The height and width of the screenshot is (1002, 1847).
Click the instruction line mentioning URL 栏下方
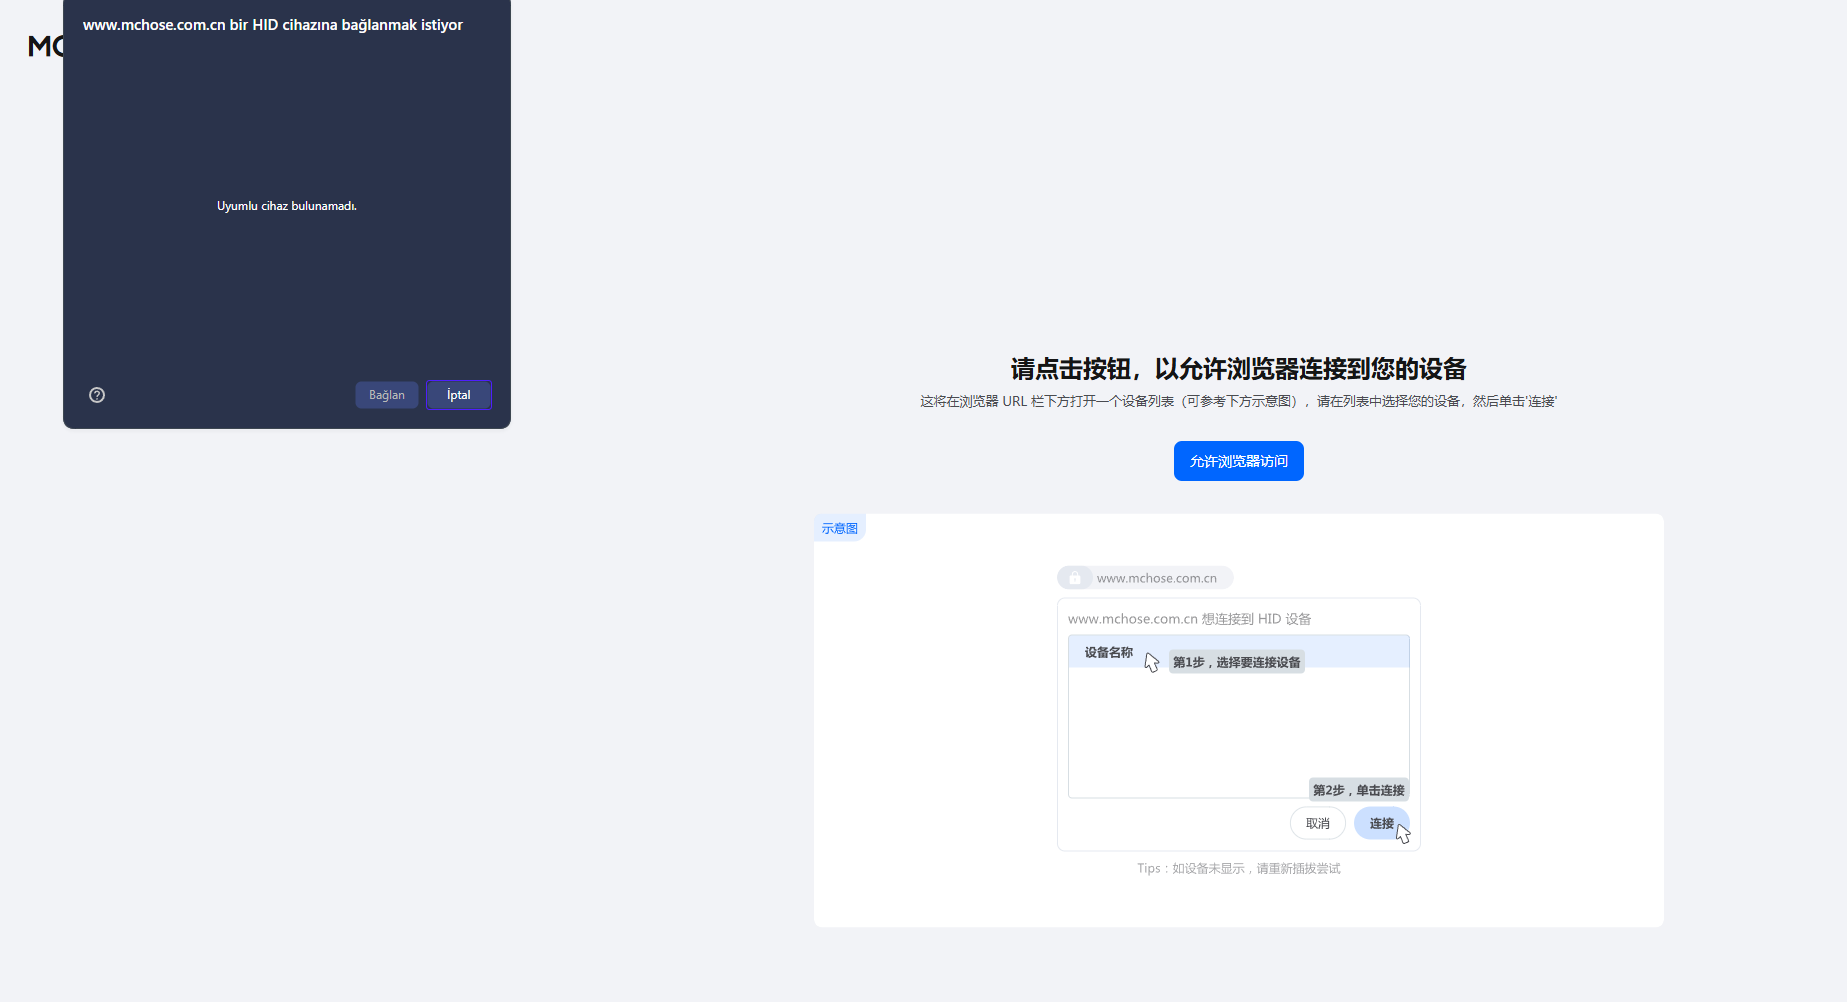click(1239, 401)
